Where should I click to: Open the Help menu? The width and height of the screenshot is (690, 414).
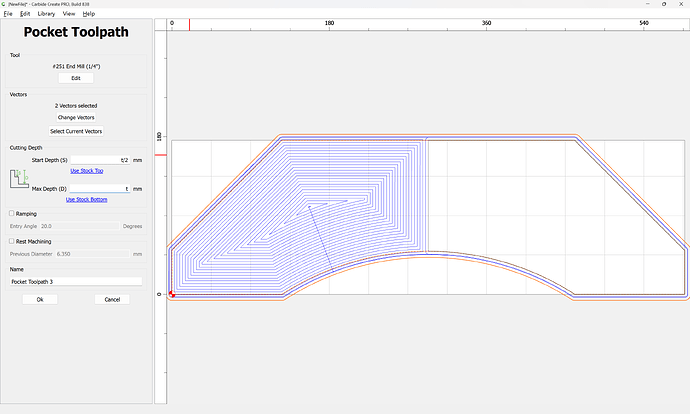pyautogui.click(x=89, y=14)
